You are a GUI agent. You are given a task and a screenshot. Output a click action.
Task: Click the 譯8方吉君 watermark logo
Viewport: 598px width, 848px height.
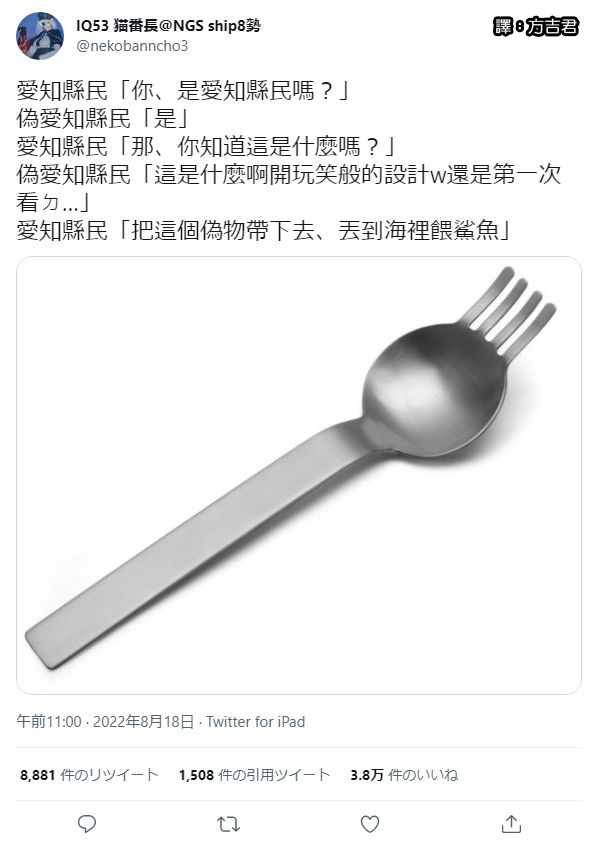tap(536, 26)
